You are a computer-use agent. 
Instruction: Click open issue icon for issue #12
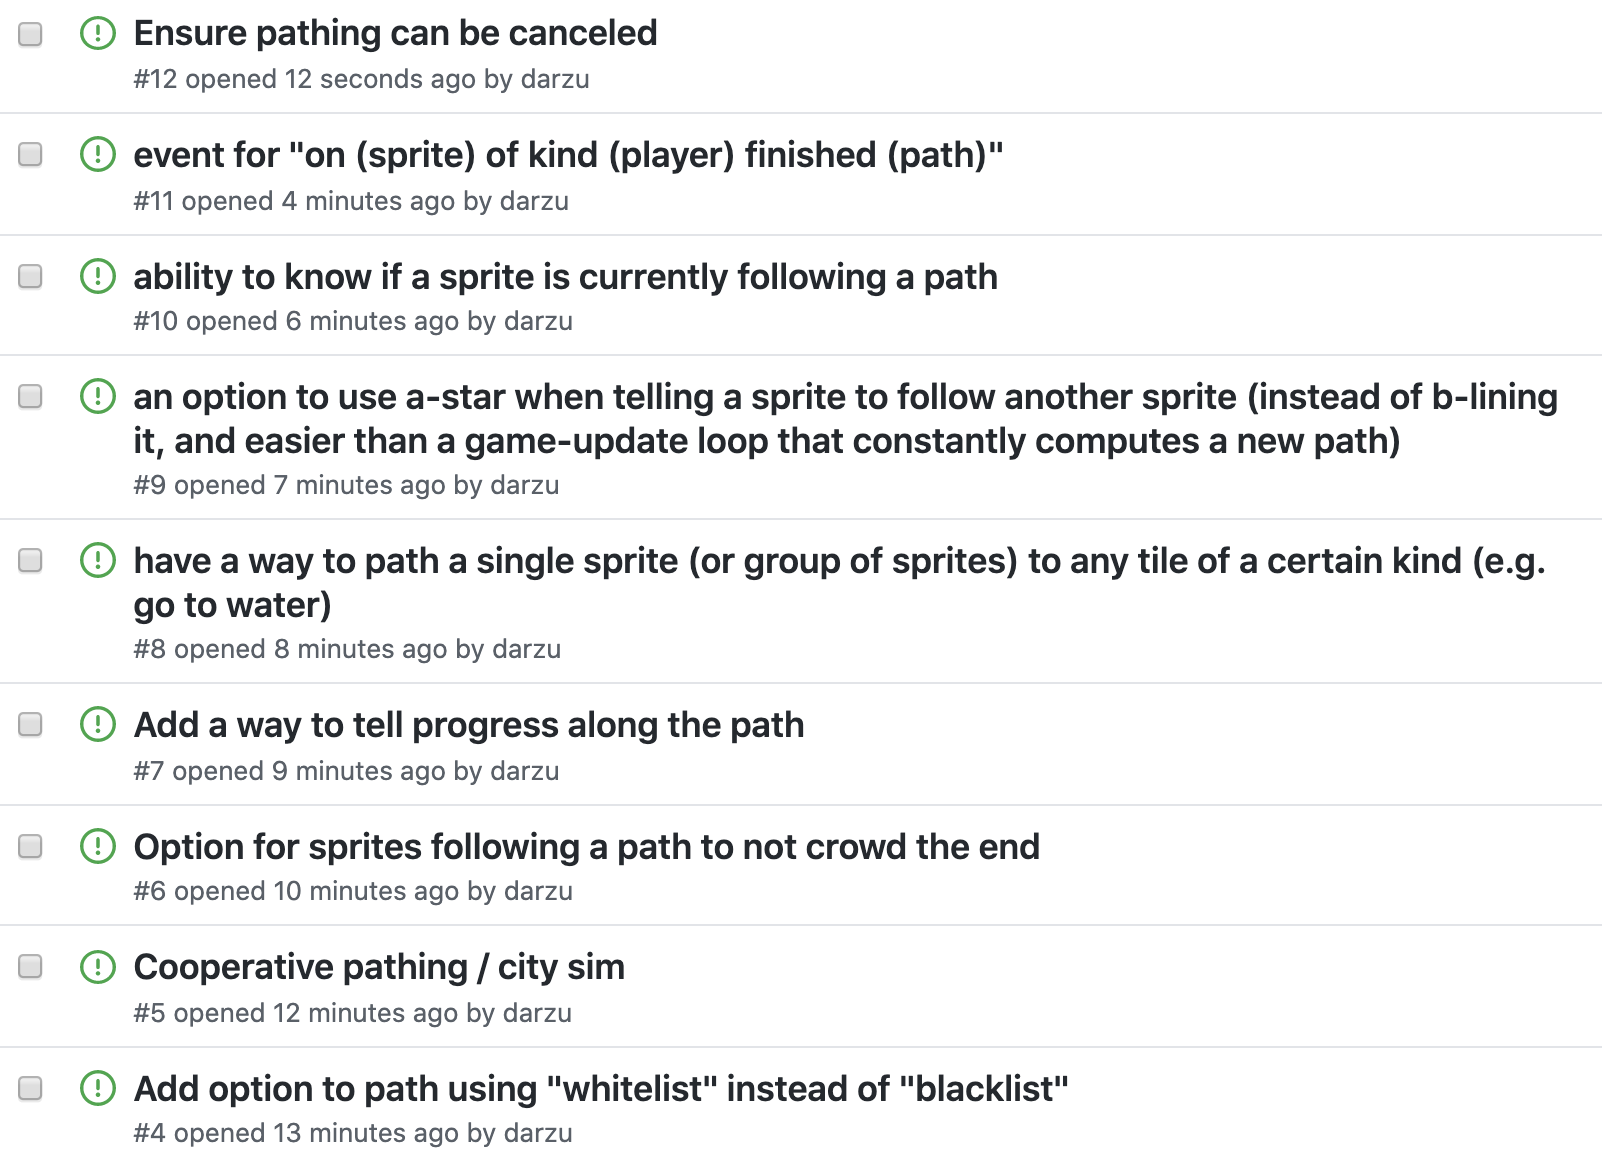[x=98, y=33]
